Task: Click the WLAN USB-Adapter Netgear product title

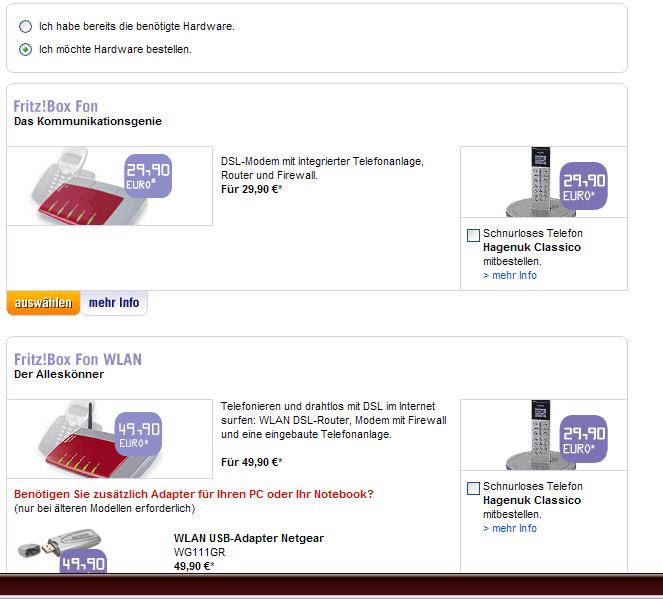Action: pyautogui.click(x=249, y=538)
